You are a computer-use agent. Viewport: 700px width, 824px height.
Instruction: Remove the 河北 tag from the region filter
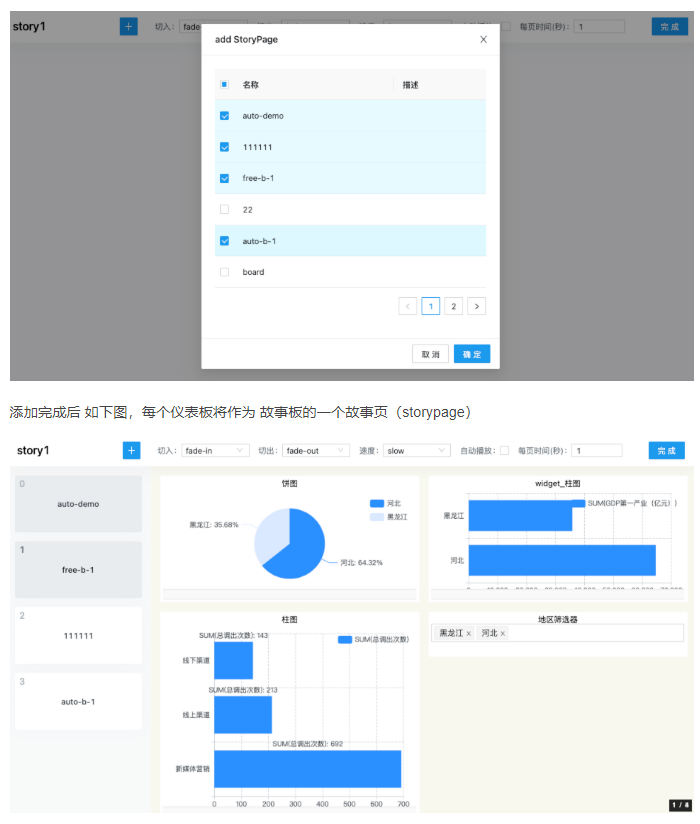pyautogui.click(x=503, y=633)
